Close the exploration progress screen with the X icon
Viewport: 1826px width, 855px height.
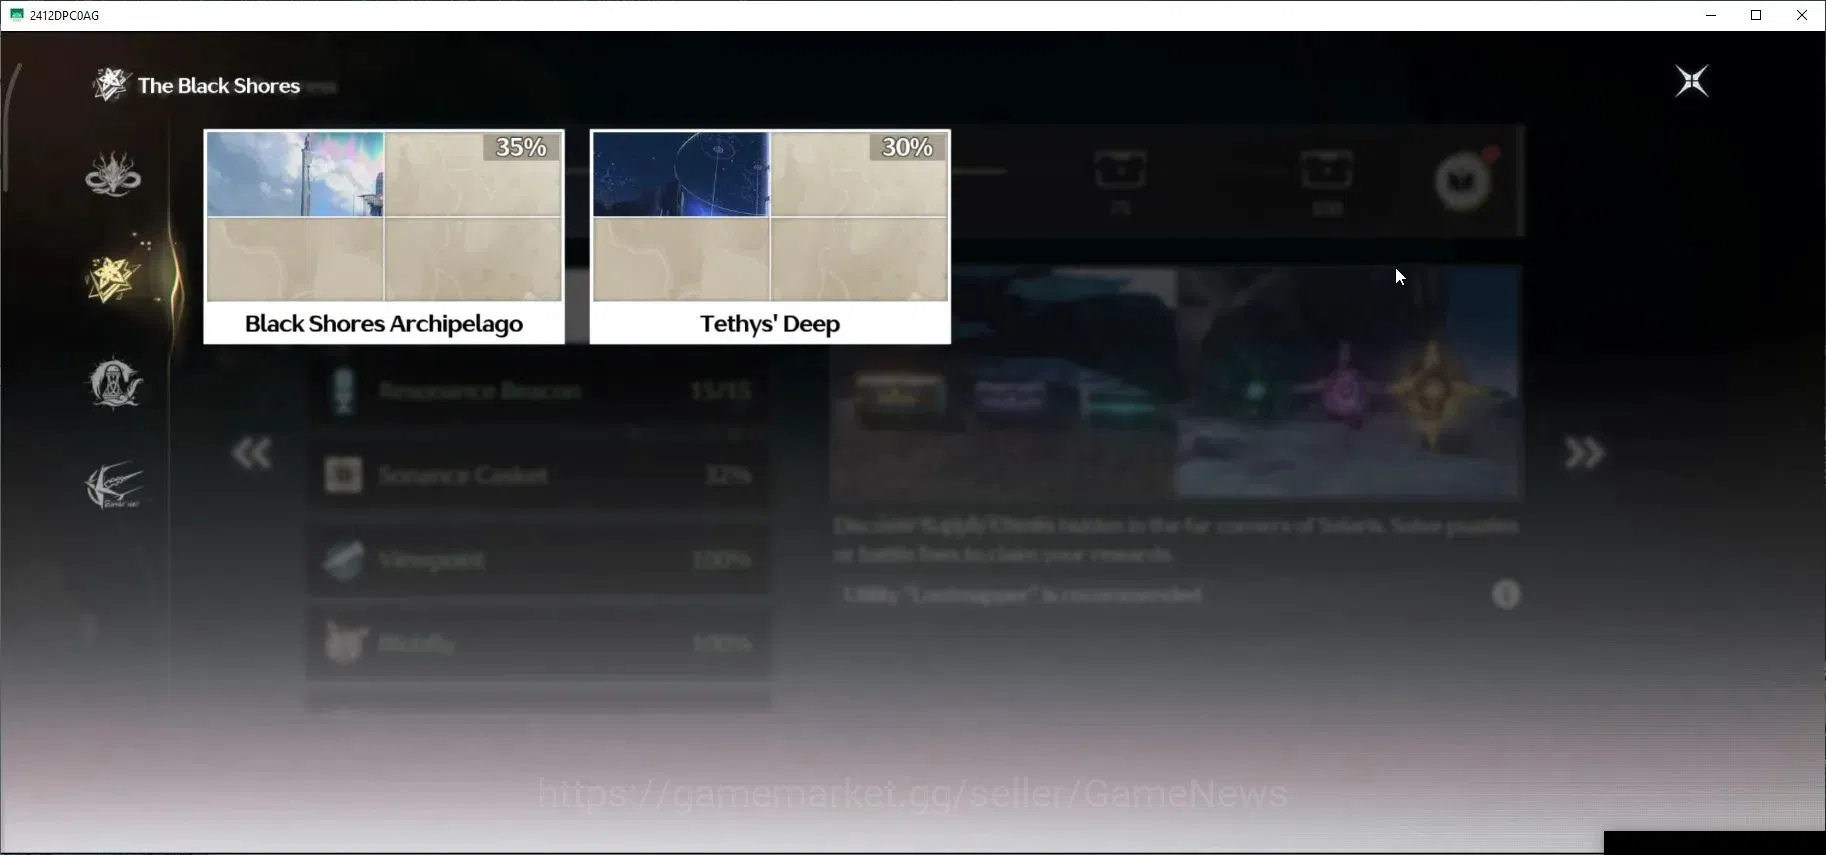point(1692,81)
